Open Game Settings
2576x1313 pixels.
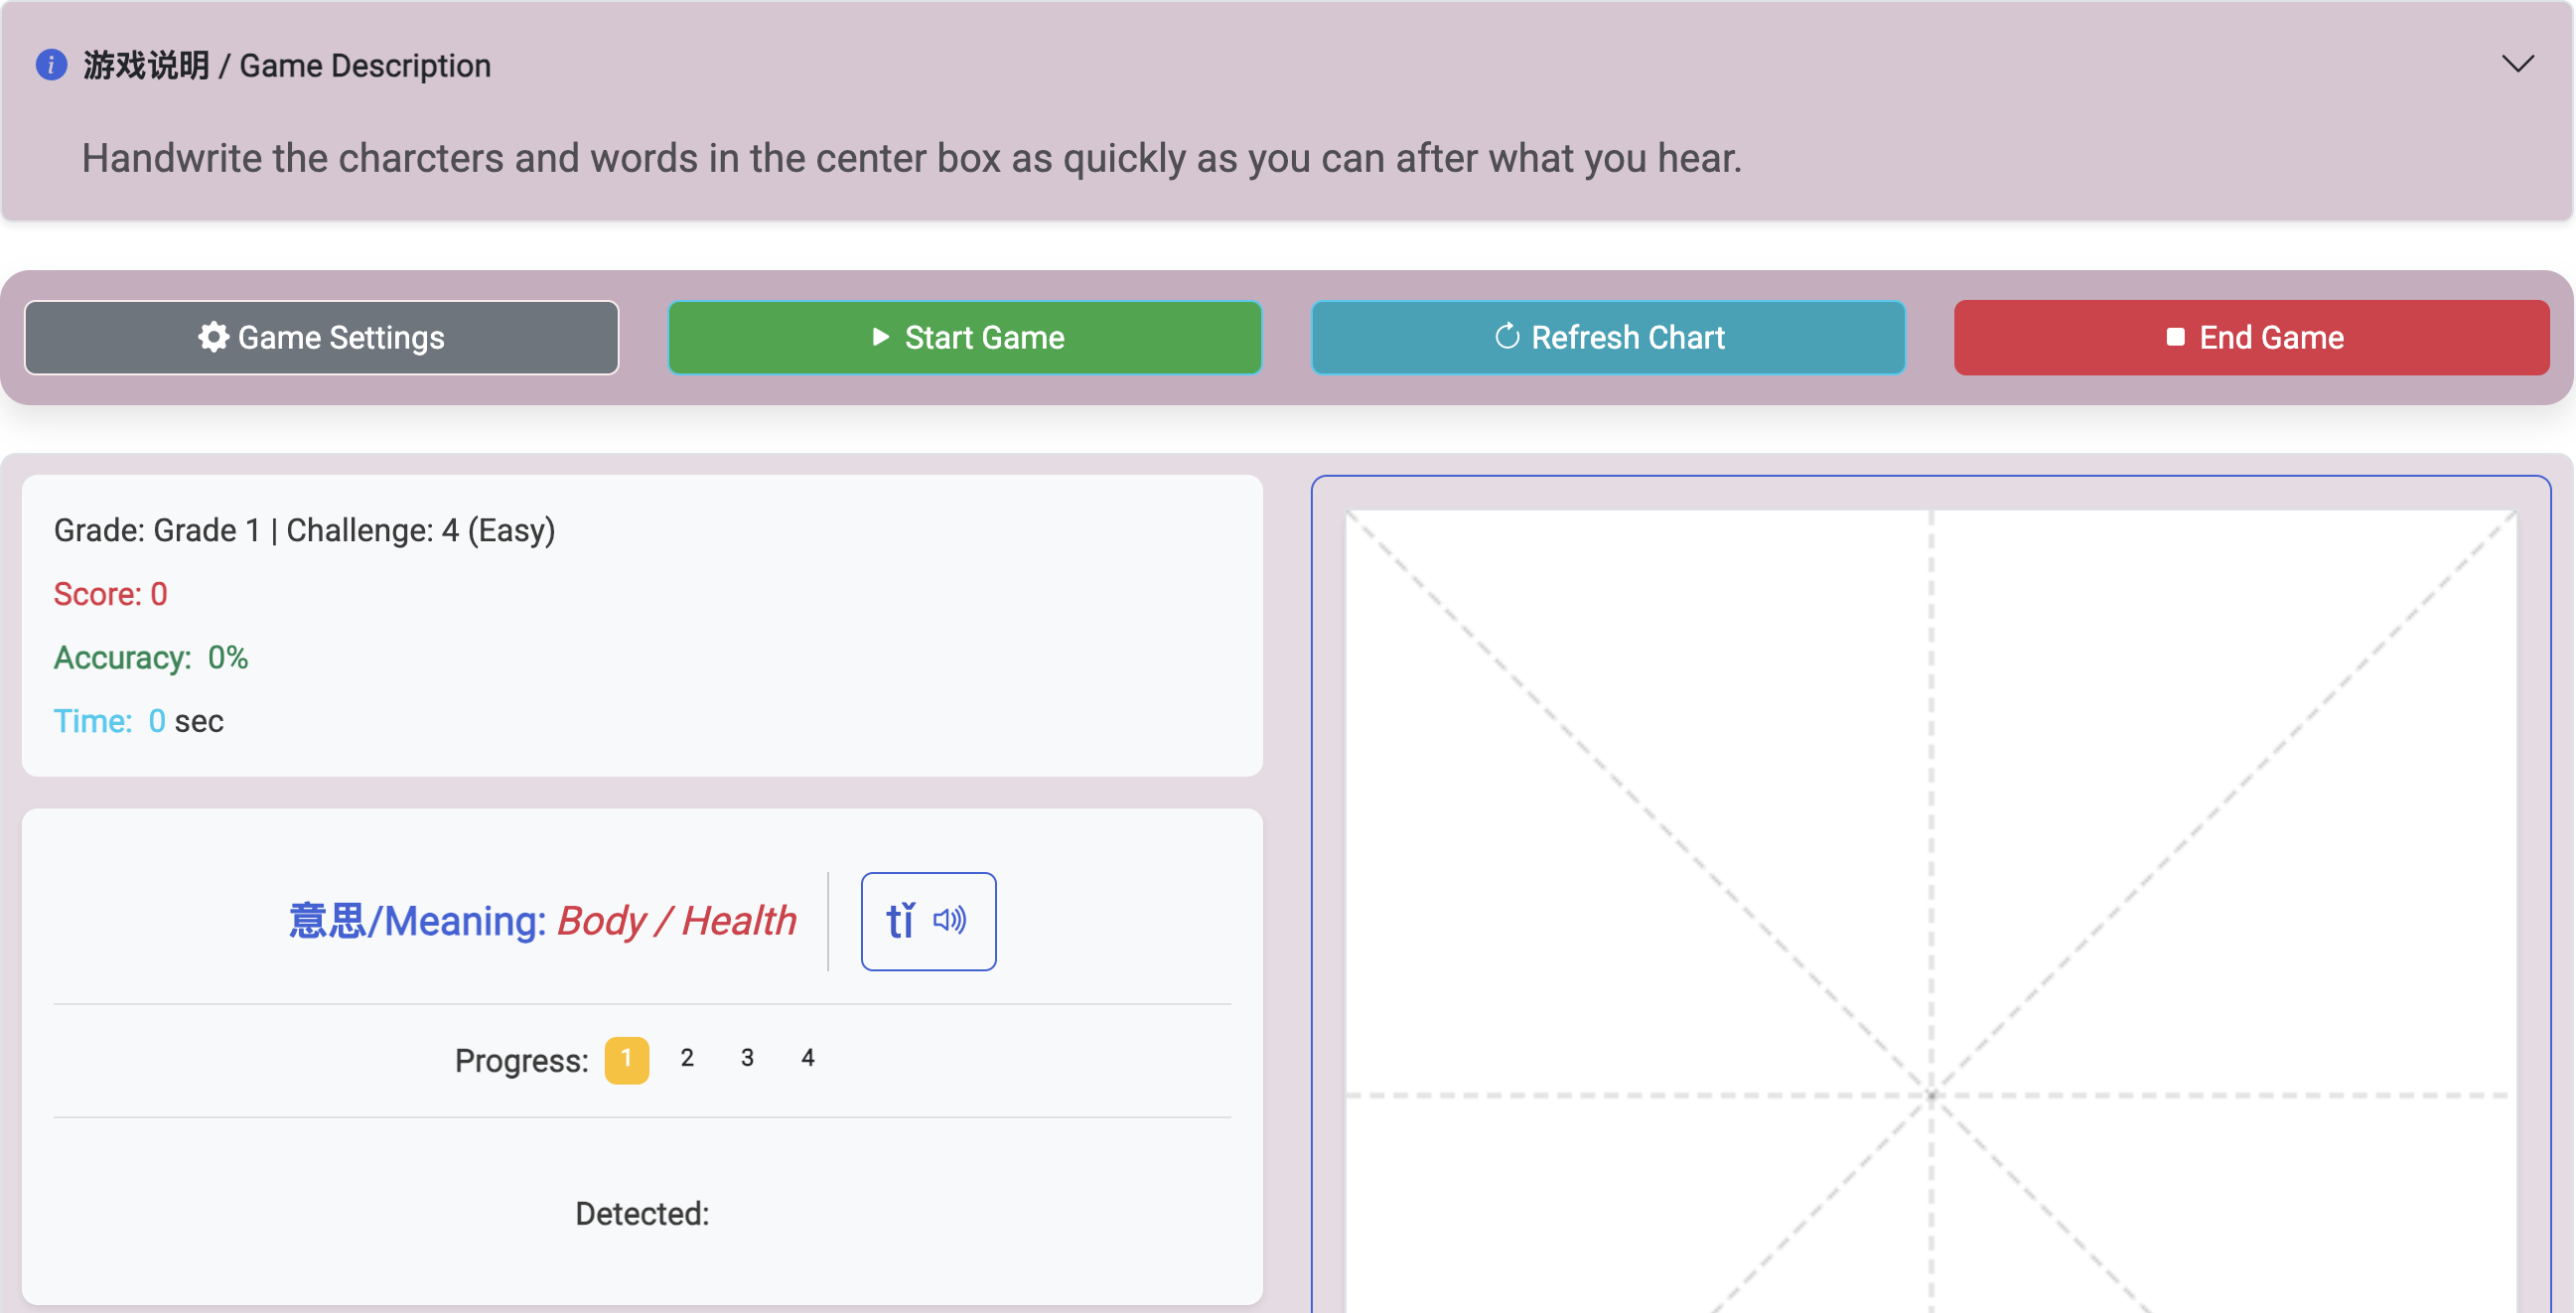tap(321, 337)
